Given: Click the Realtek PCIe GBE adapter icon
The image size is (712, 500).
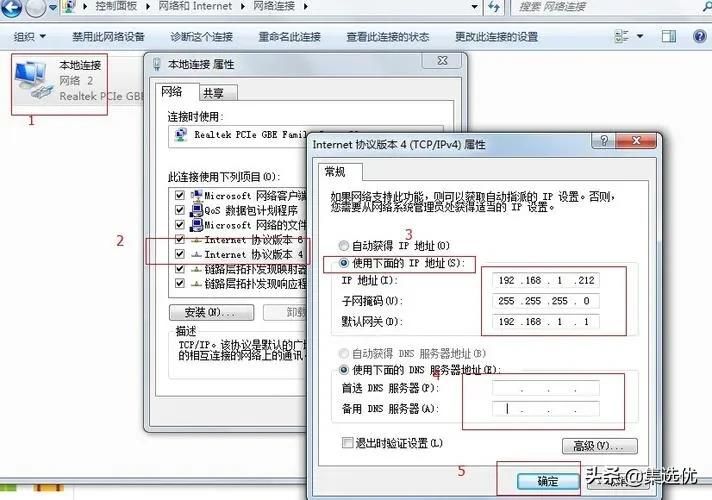Looking at the screenshot, I should pos(181,134).
